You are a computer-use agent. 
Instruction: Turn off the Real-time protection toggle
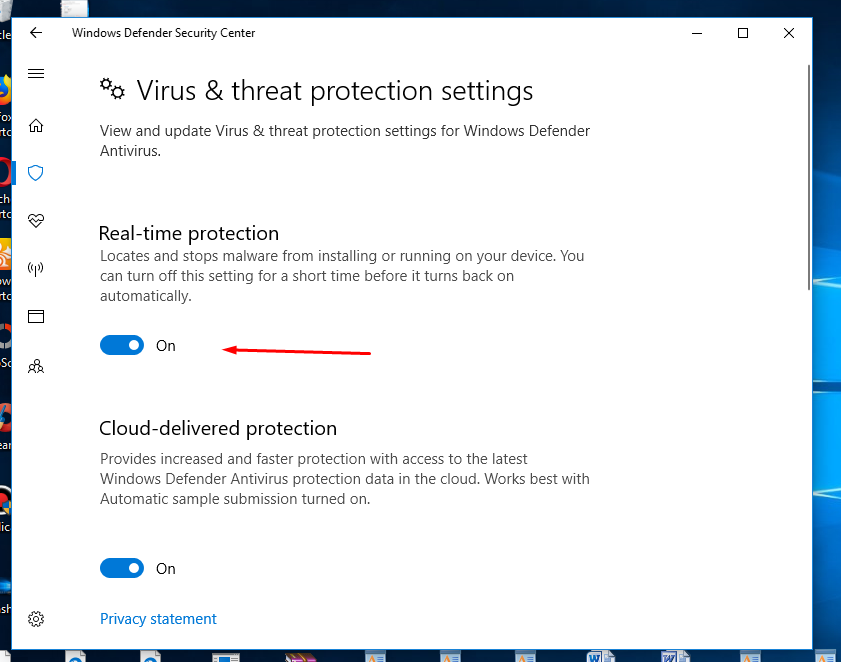pyautogui.click(x=122, y=346)
